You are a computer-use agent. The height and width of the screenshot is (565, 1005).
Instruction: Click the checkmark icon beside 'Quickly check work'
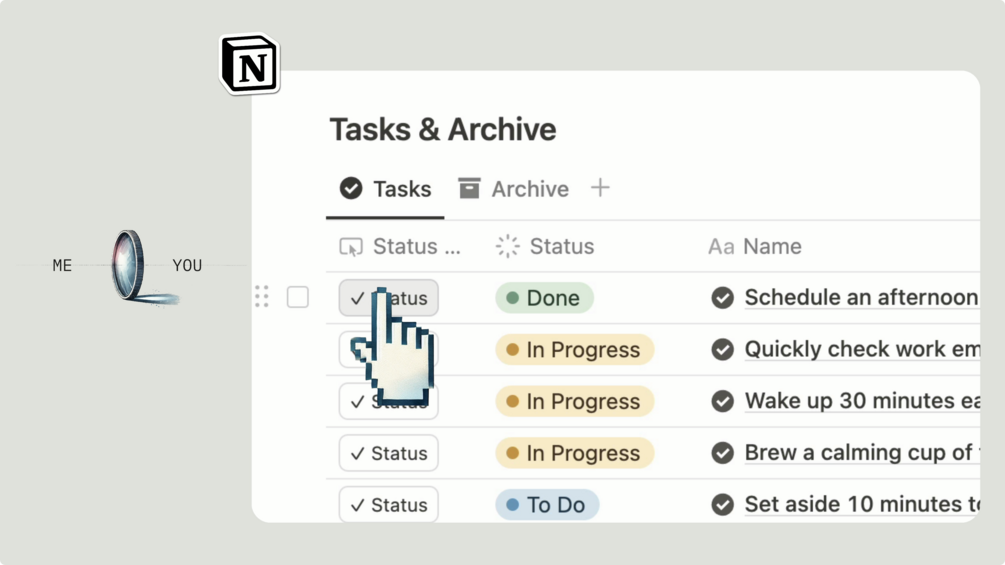coord(722,350)
